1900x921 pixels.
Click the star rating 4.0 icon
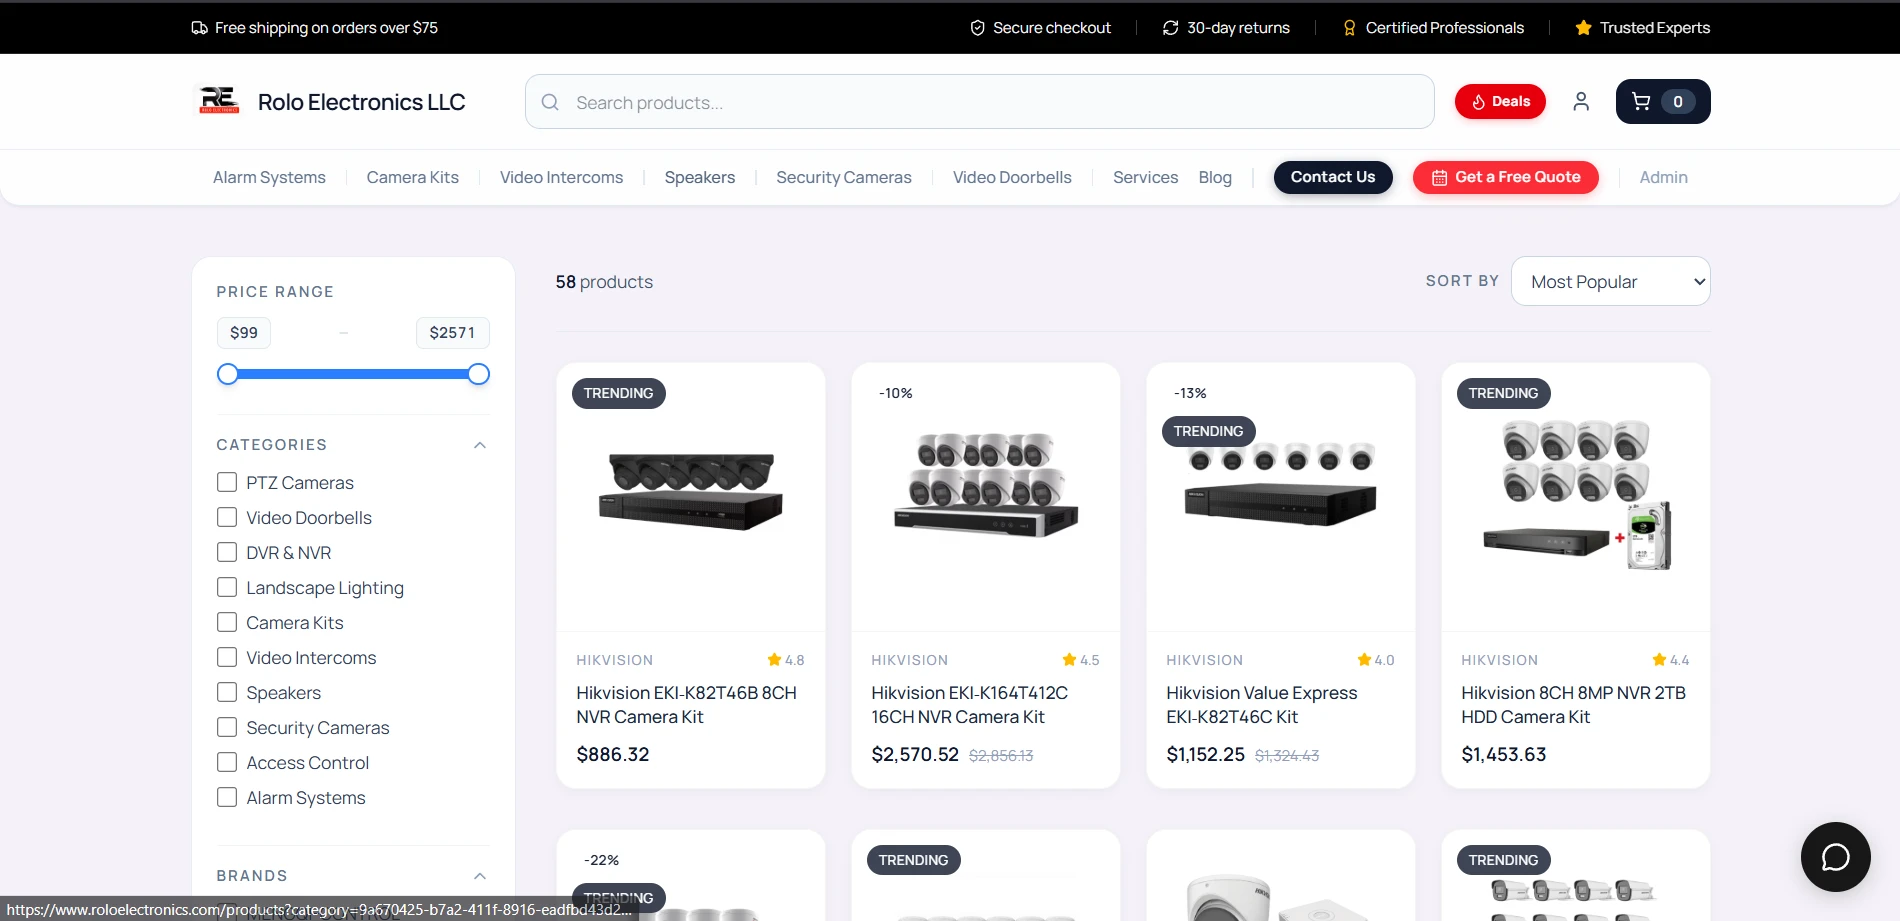[x=1364, y=660]
